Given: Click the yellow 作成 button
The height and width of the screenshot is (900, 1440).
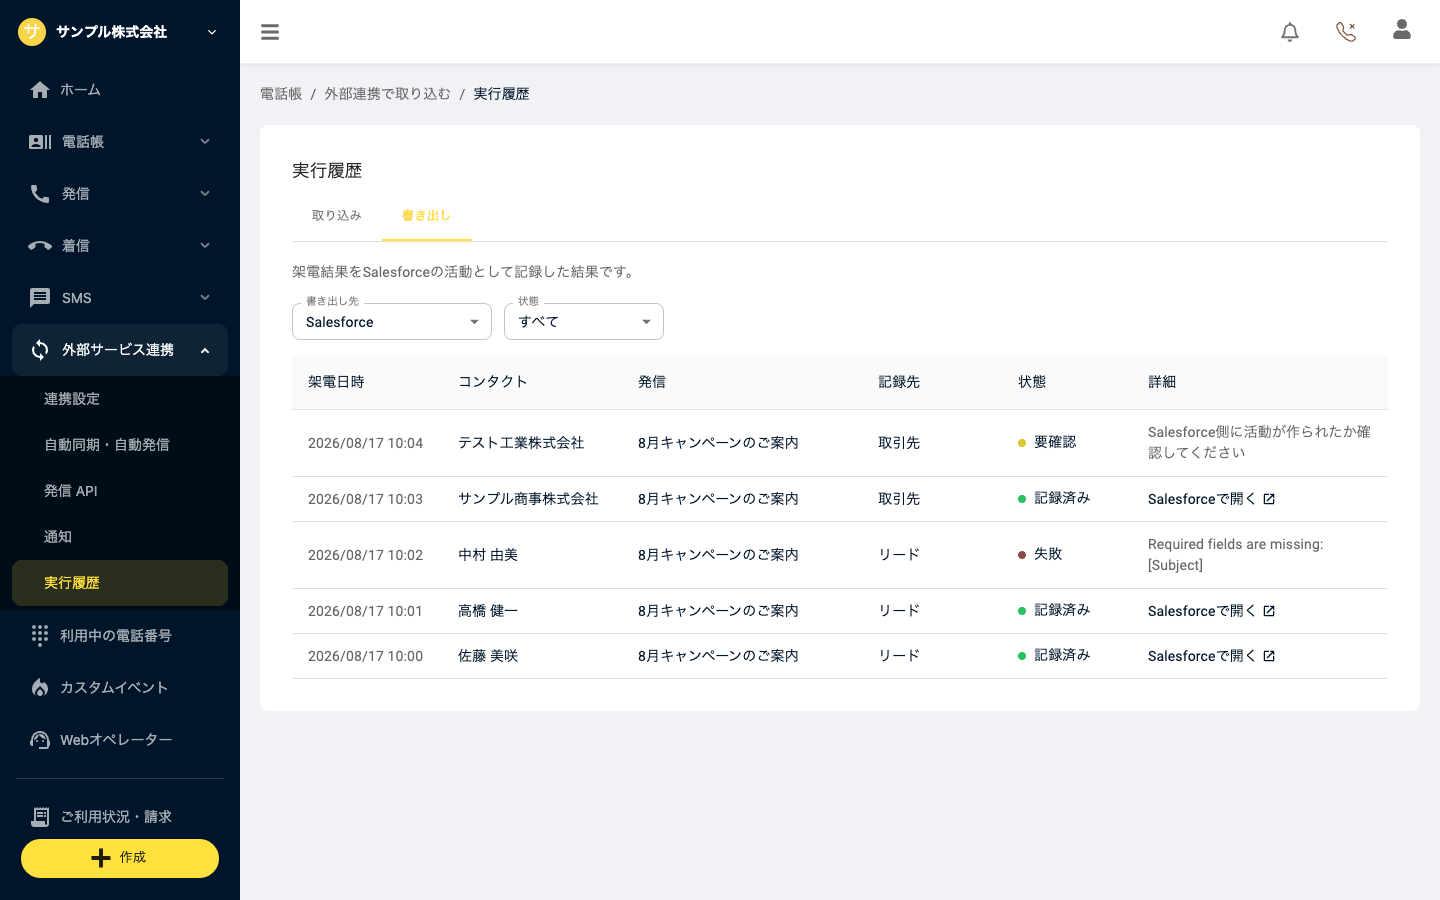Looking at the screenshot, I should [120, 858].
